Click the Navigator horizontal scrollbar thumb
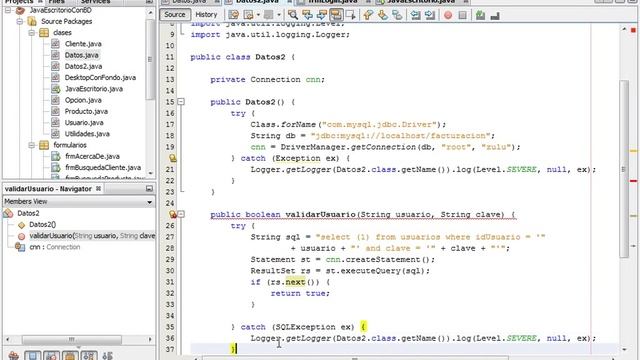Screen dimensions: 640x360 pyautogui.click(x=72, y=340)
